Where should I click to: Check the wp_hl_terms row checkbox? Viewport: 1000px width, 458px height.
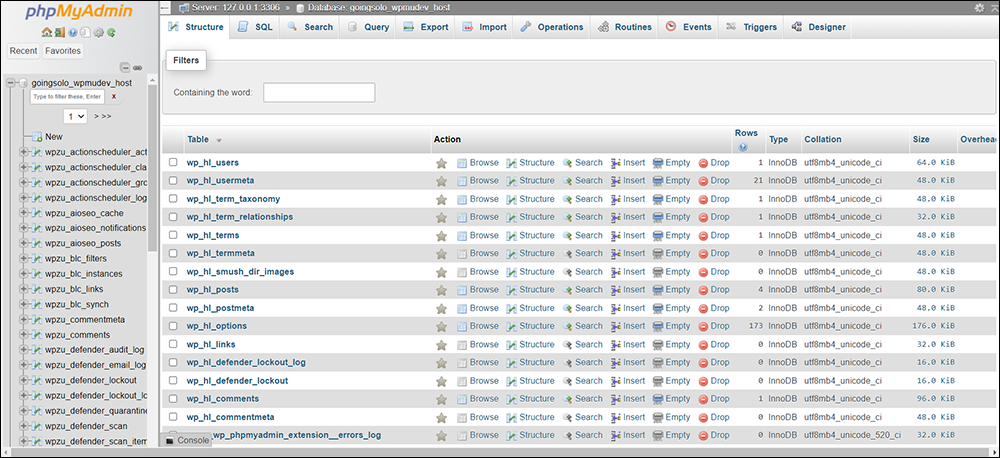[173, 235]
